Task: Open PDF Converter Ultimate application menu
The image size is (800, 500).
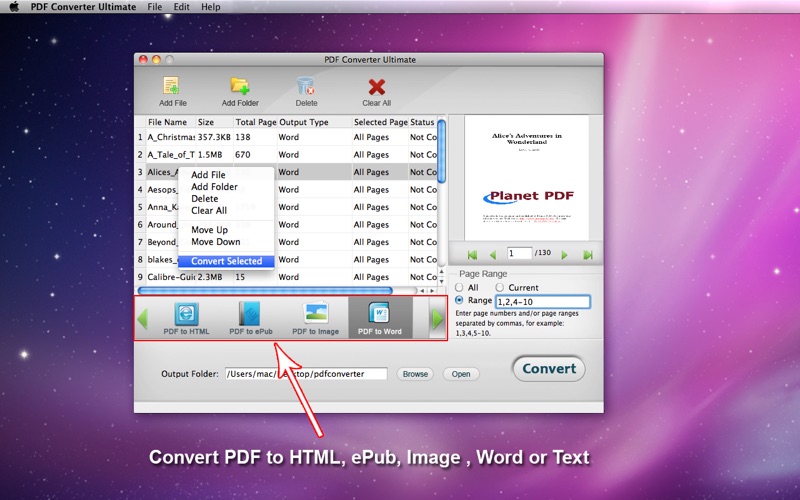Action: tap(83, 7)
